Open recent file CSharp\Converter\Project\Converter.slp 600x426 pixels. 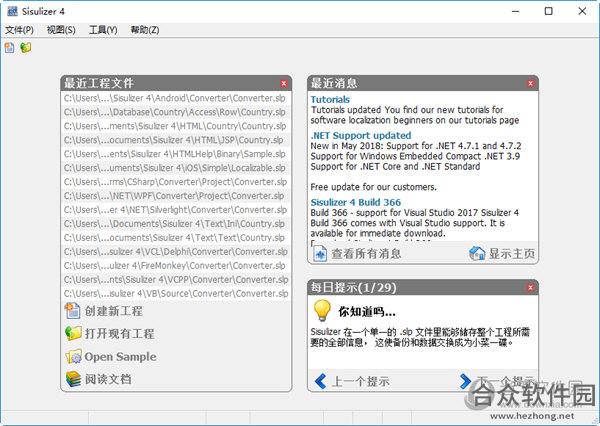point(176,182)
